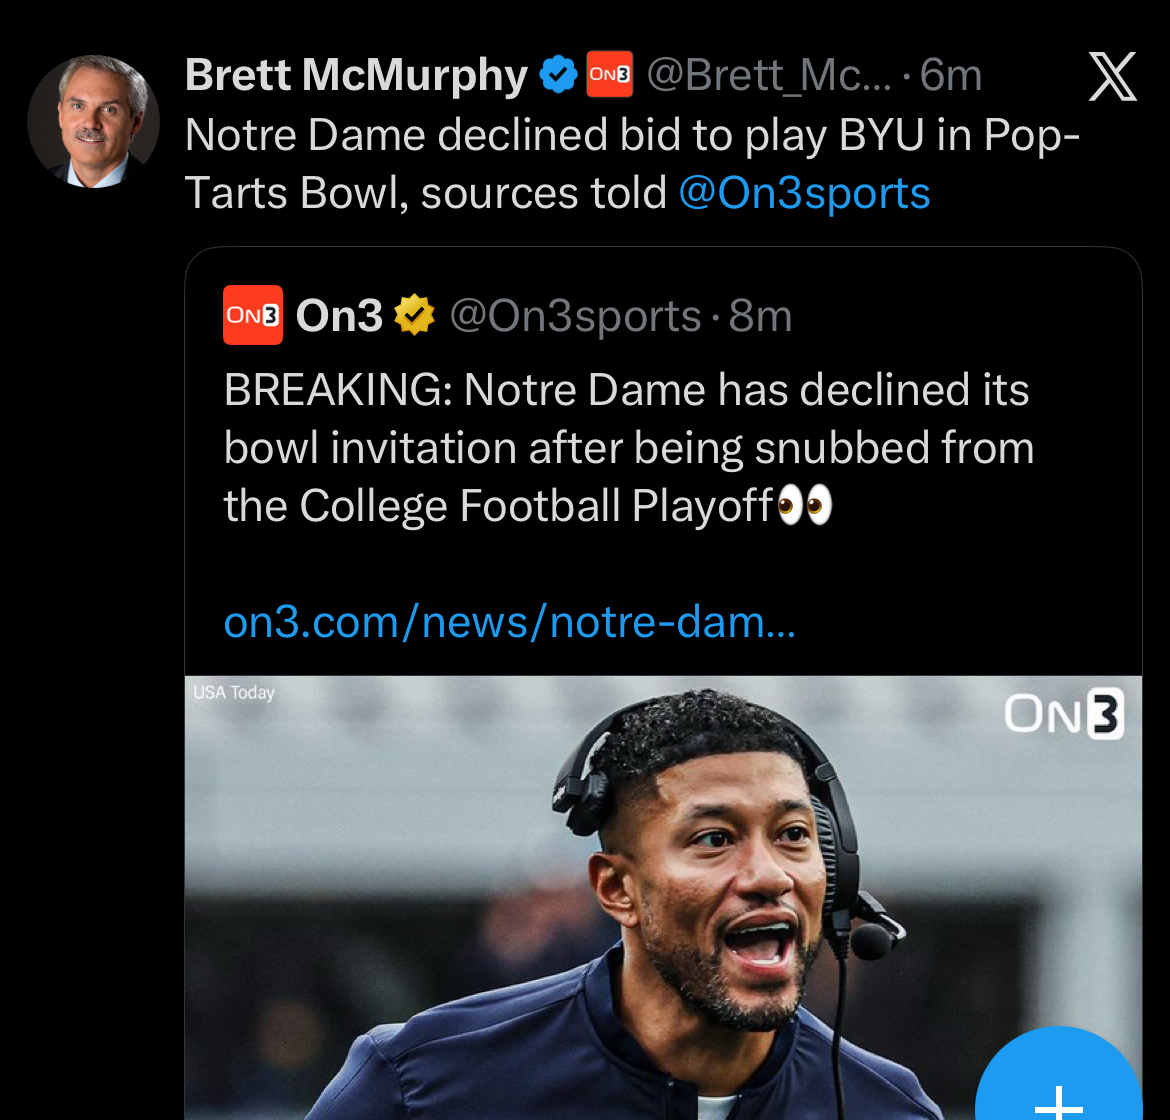Open the @Brett_Mc... handle
The height and width of the screenshot is (1120, 1170).
[x=768, y=76]
